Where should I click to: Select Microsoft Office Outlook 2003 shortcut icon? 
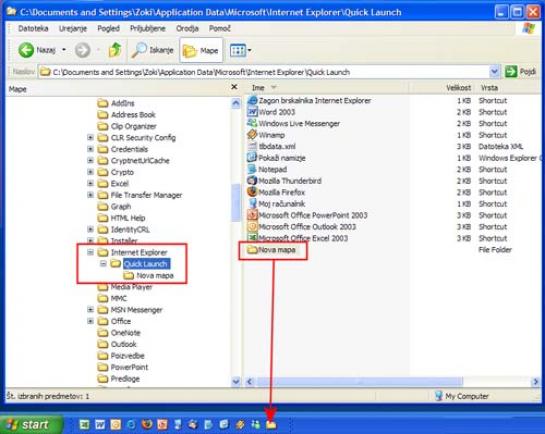[x=252, y=227]
